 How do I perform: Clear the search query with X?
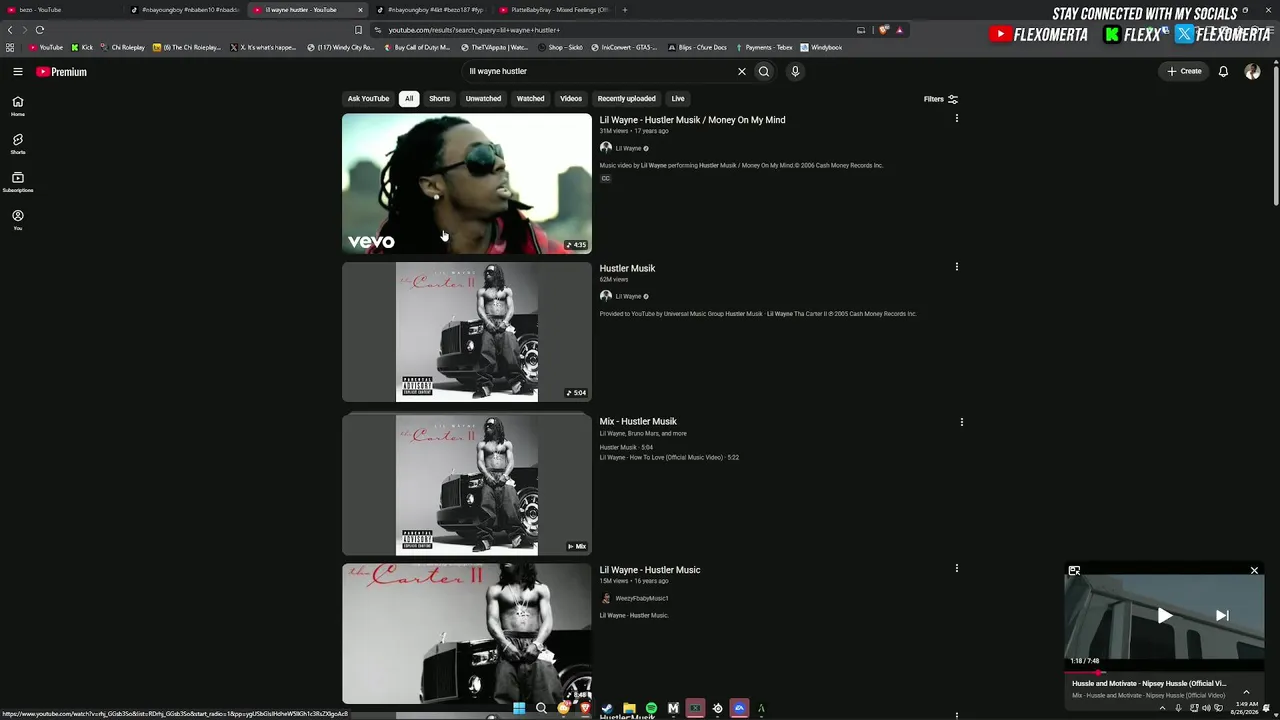pyautogui.click(x=742, y=72)
